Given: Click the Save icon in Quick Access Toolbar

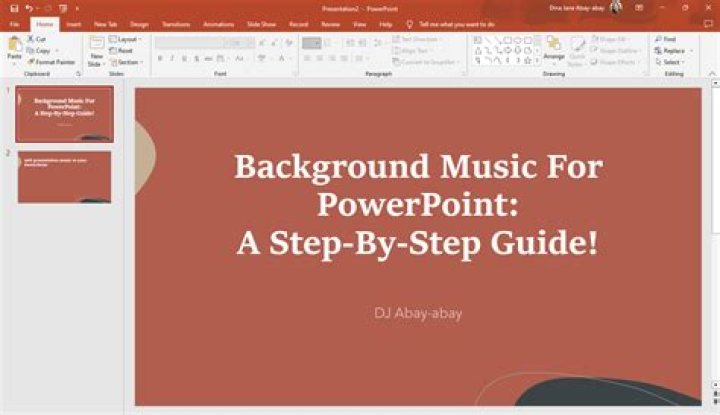Looking at the screenshot, I should coord(14,8).
